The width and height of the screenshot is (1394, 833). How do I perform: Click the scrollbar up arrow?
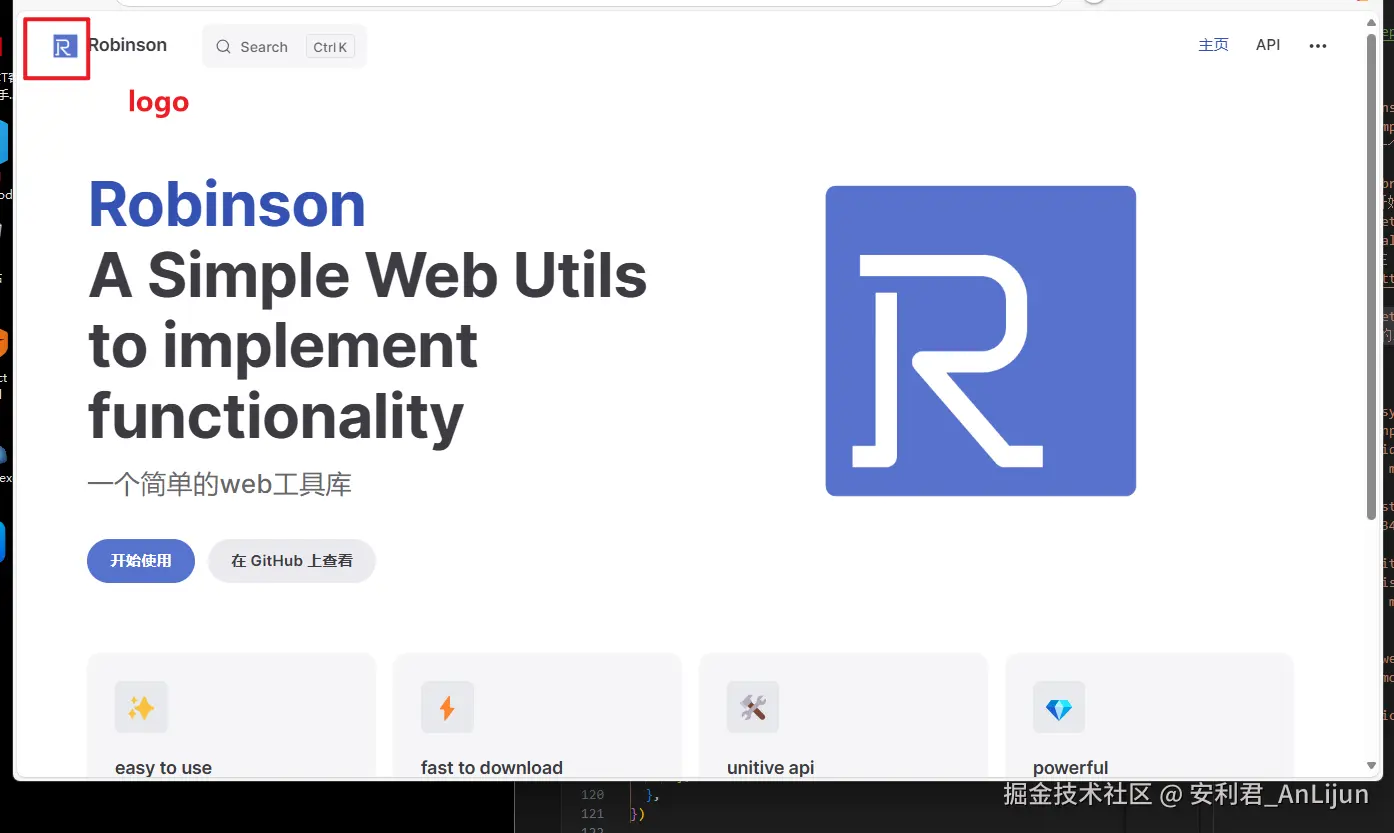pyautogui.click(x=1372, y=23)
